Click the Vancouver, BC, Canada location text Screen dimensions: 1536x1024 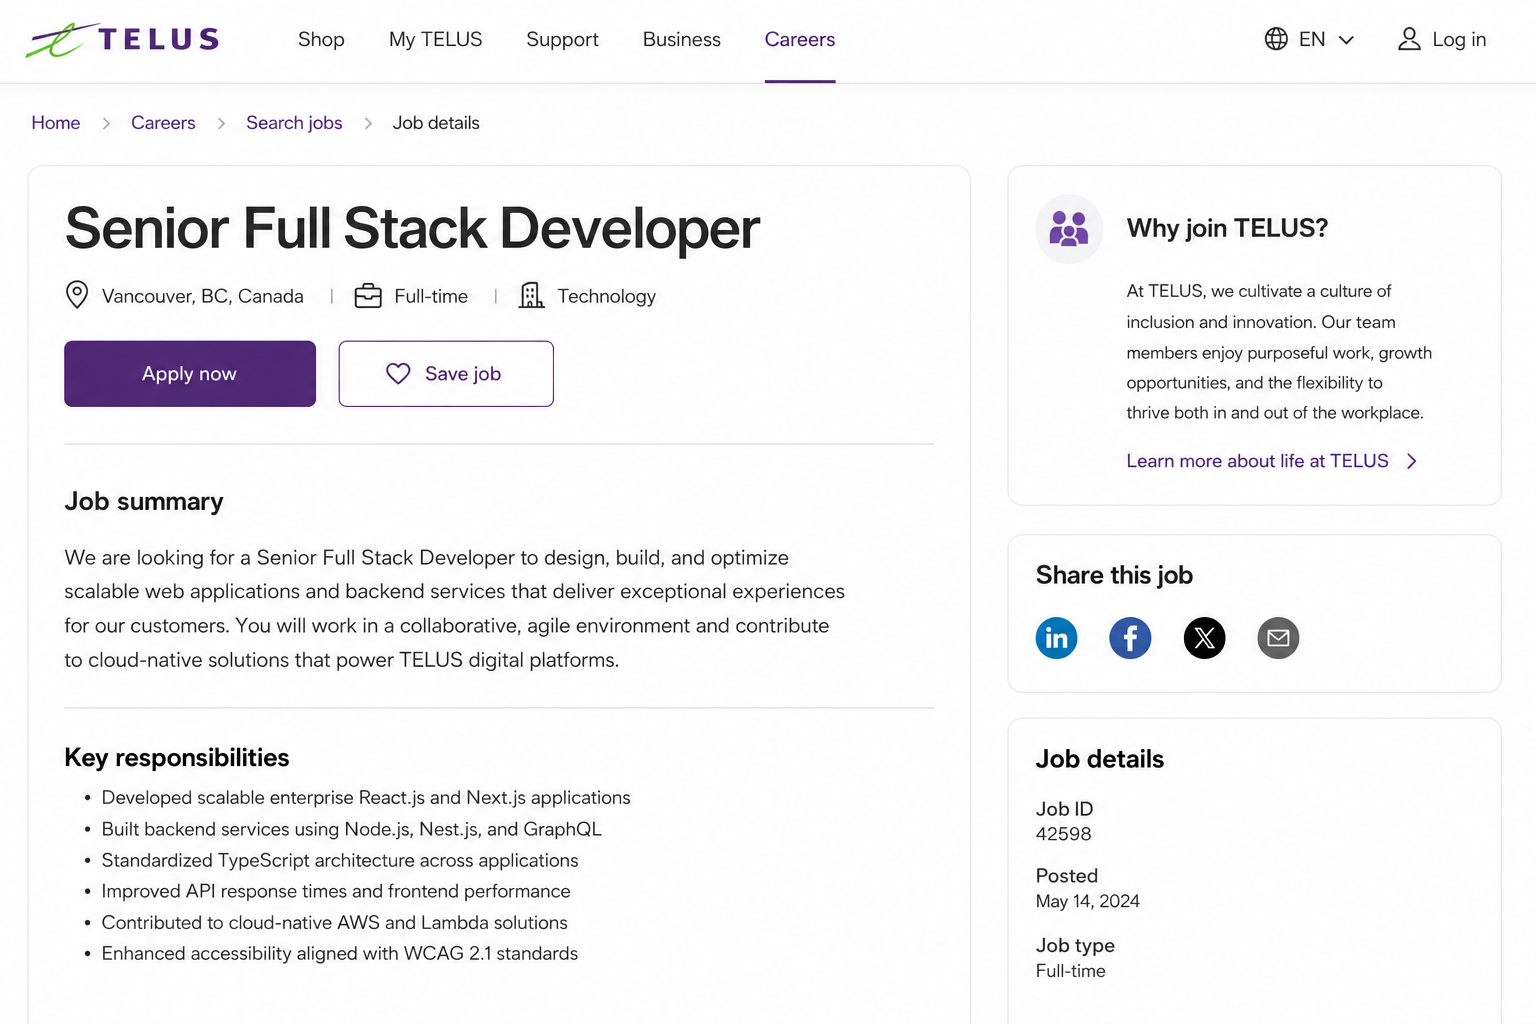coord(203,296)
